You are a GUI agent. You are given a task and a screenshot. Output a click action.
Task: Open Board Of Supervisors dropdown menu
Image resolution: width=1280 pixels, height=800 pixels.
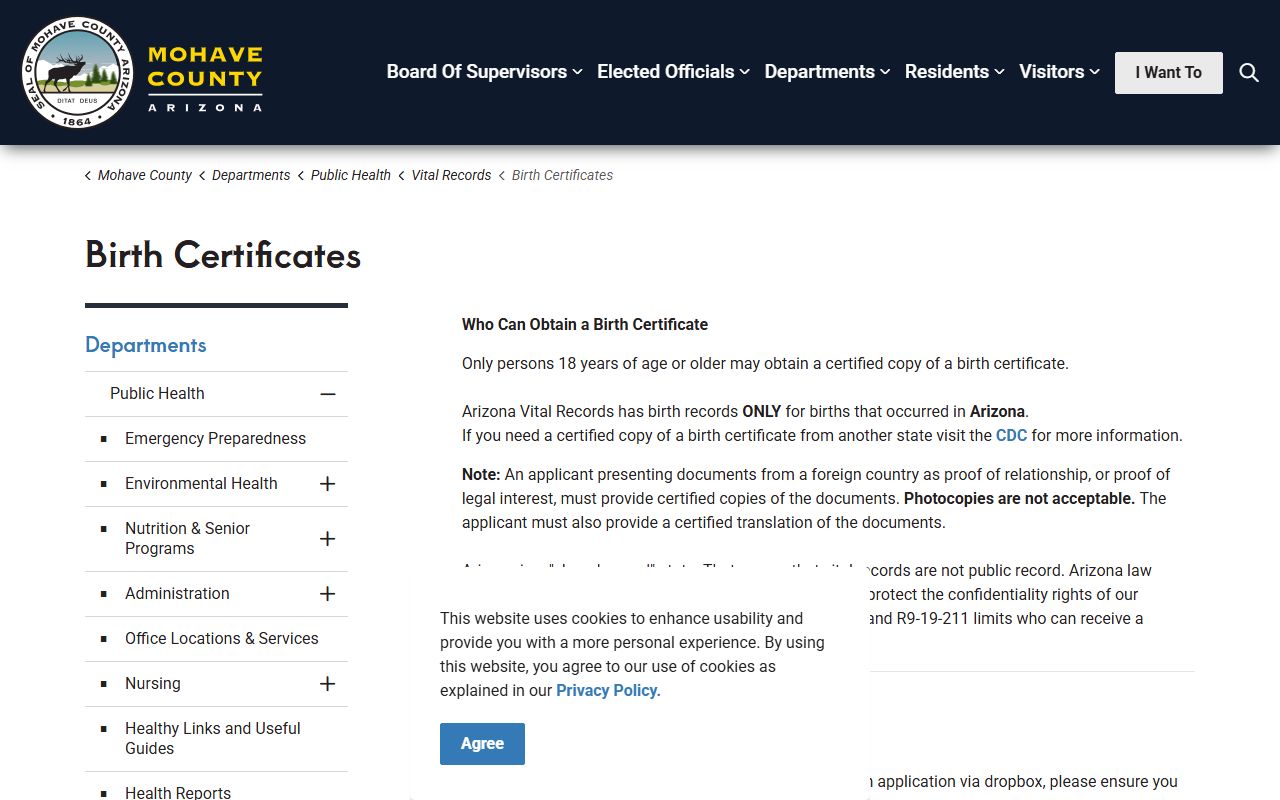pyautogui.click(x=485, y=72)
